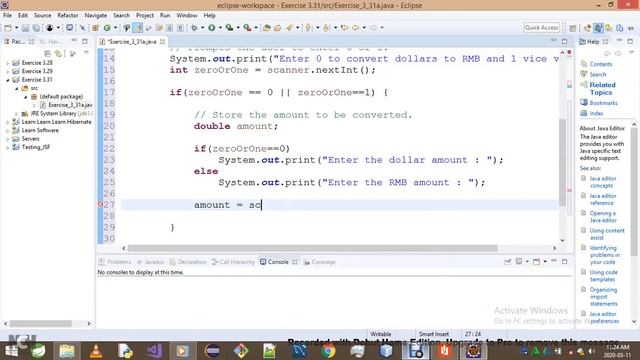This screenshot has width=640, height=360.
Task: Open Package Explorer view menu triangle
Action: coord(86,53)
